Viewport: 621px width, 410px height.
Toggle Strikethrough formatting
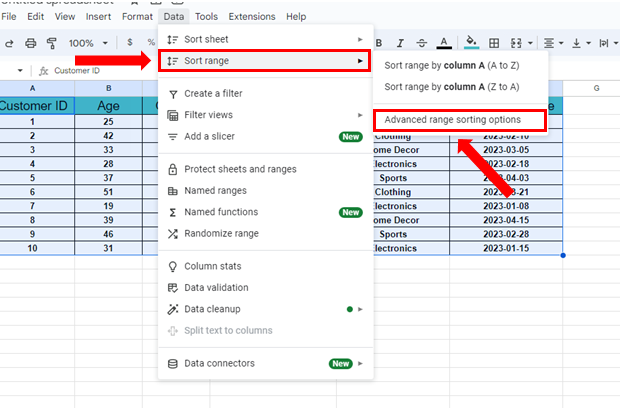(x=421, y=43)
